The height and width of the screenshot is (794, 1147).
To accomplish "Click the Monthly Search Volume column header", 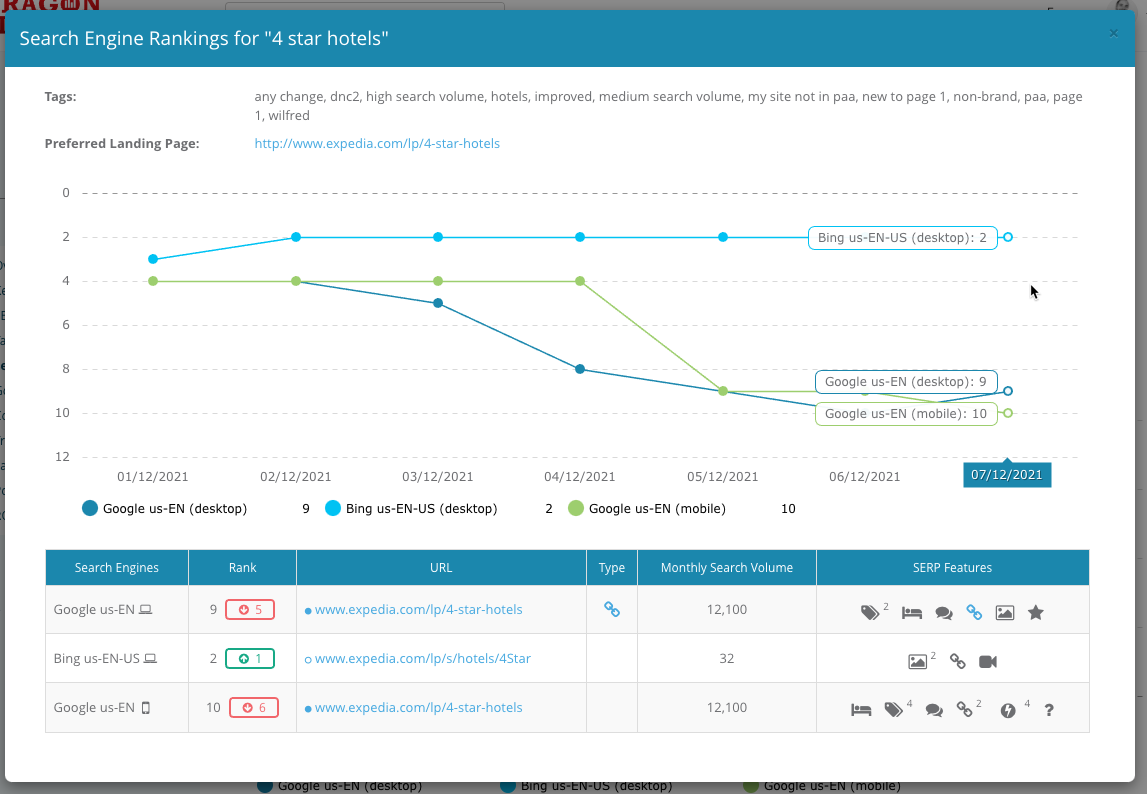I will point(727,567).
